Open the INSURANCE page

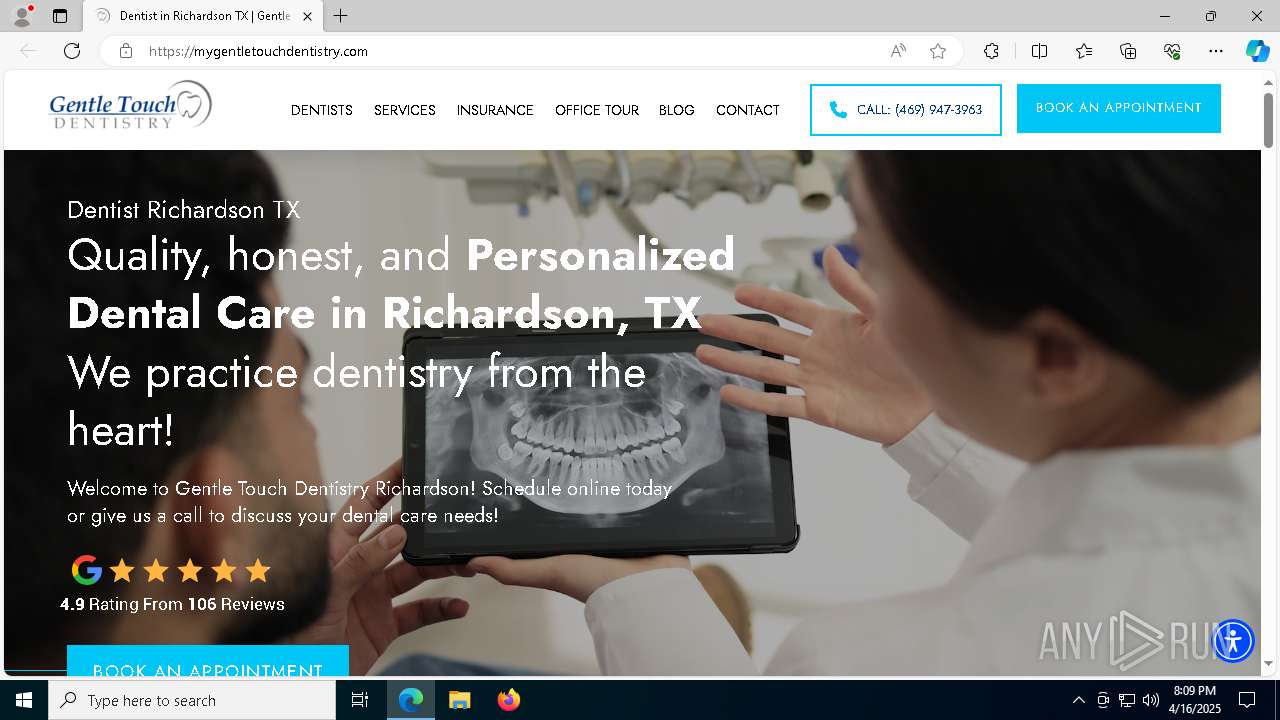click(495, 110)
